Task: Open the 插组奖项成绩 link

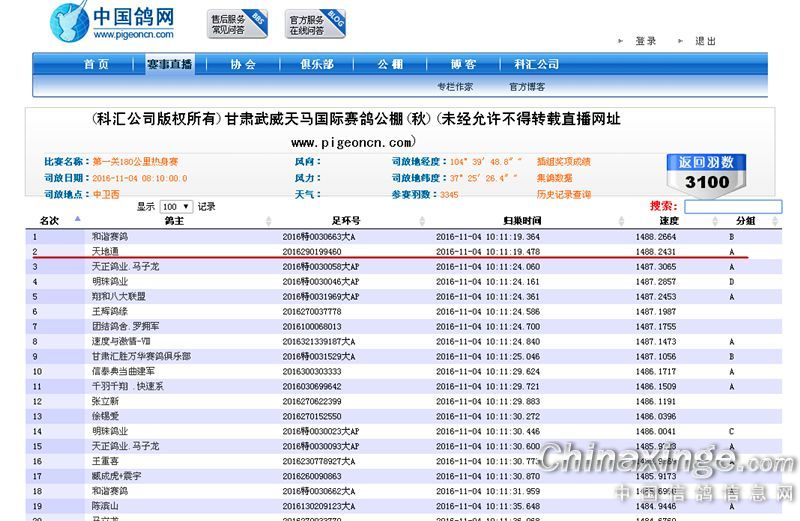Action: pyautogui.click(x=563, y=161)
